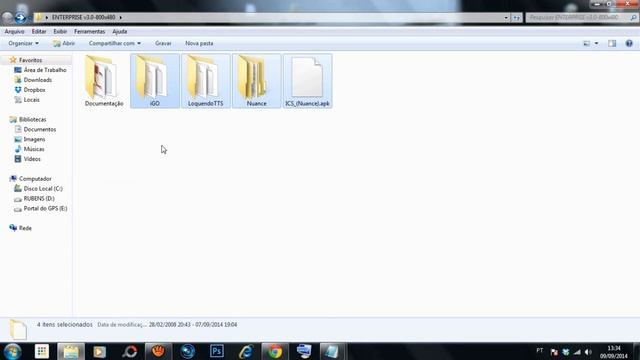
Task: Expand the Organizar dropdown menu
Action: [x=23, y=43]
